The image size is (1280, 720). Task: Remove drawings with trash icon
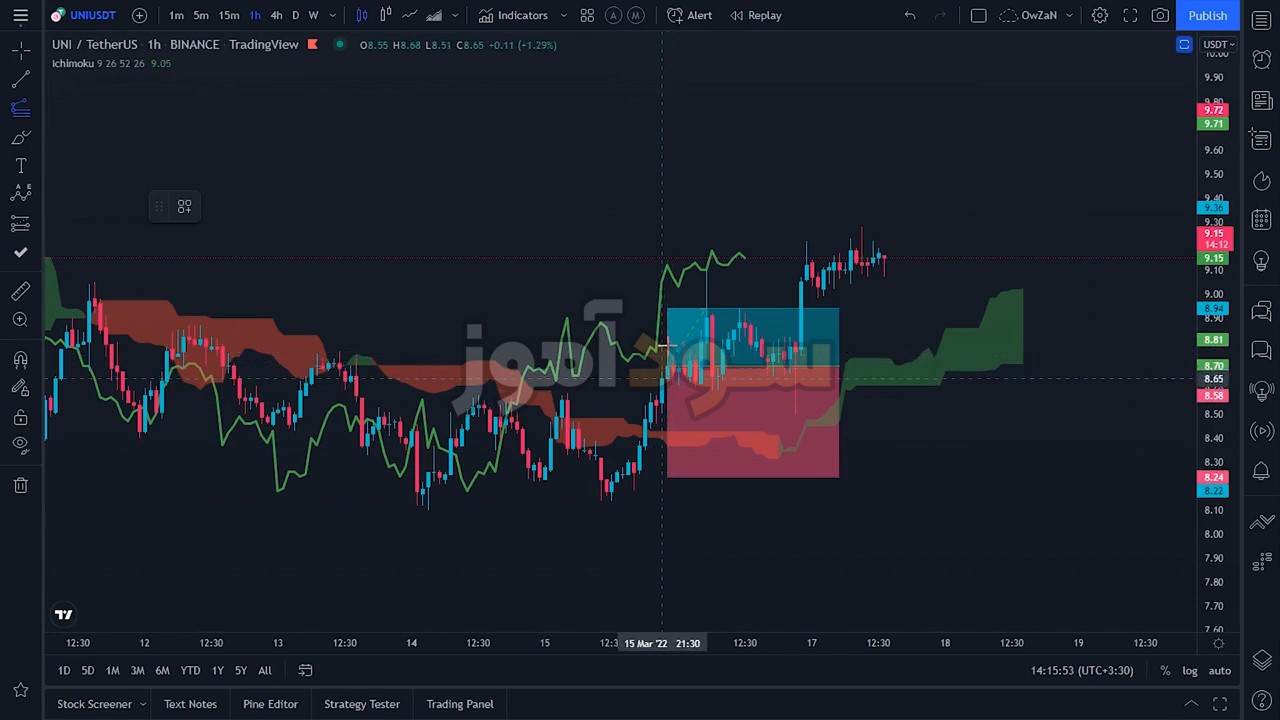coord(20,485)
